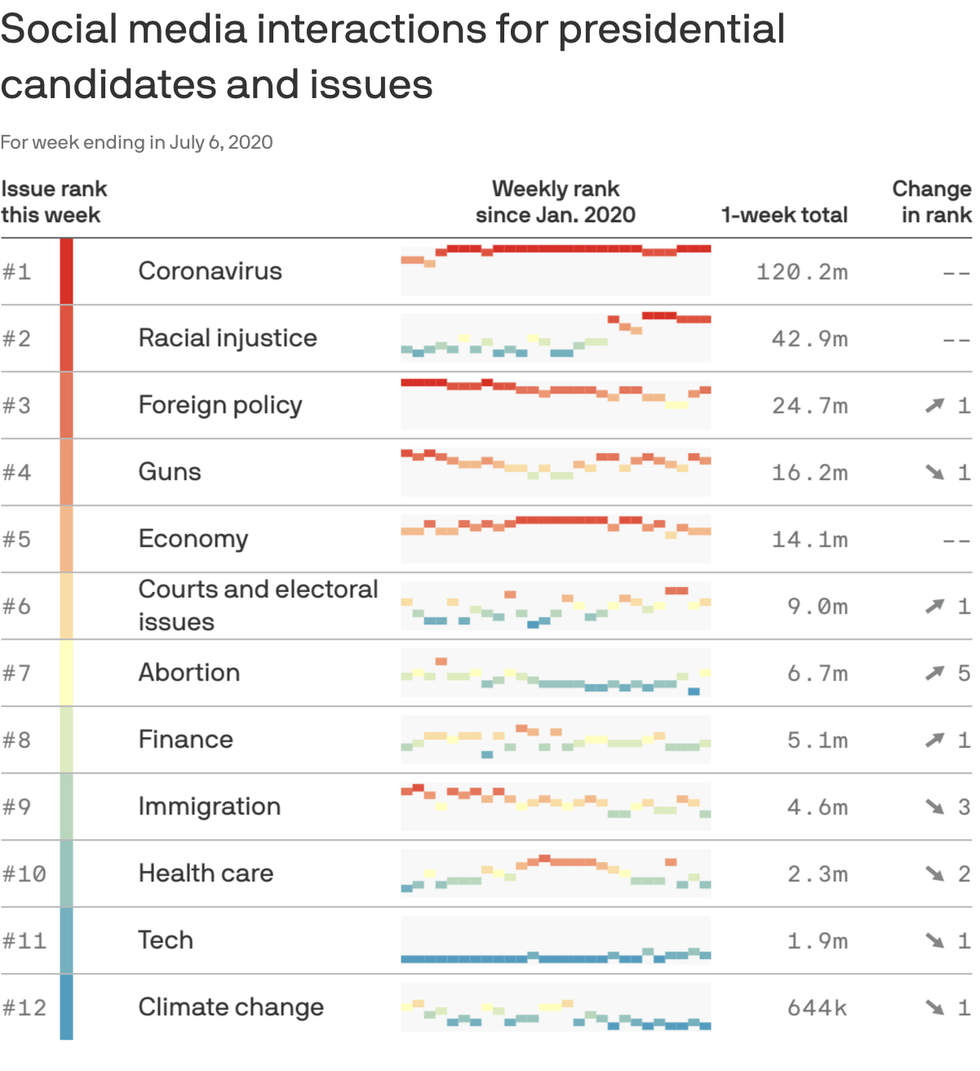Image resolution: width=980 pixels, height=1071 pixels.
Task: Click the down arrow for Health care
Action: [935, 874]
